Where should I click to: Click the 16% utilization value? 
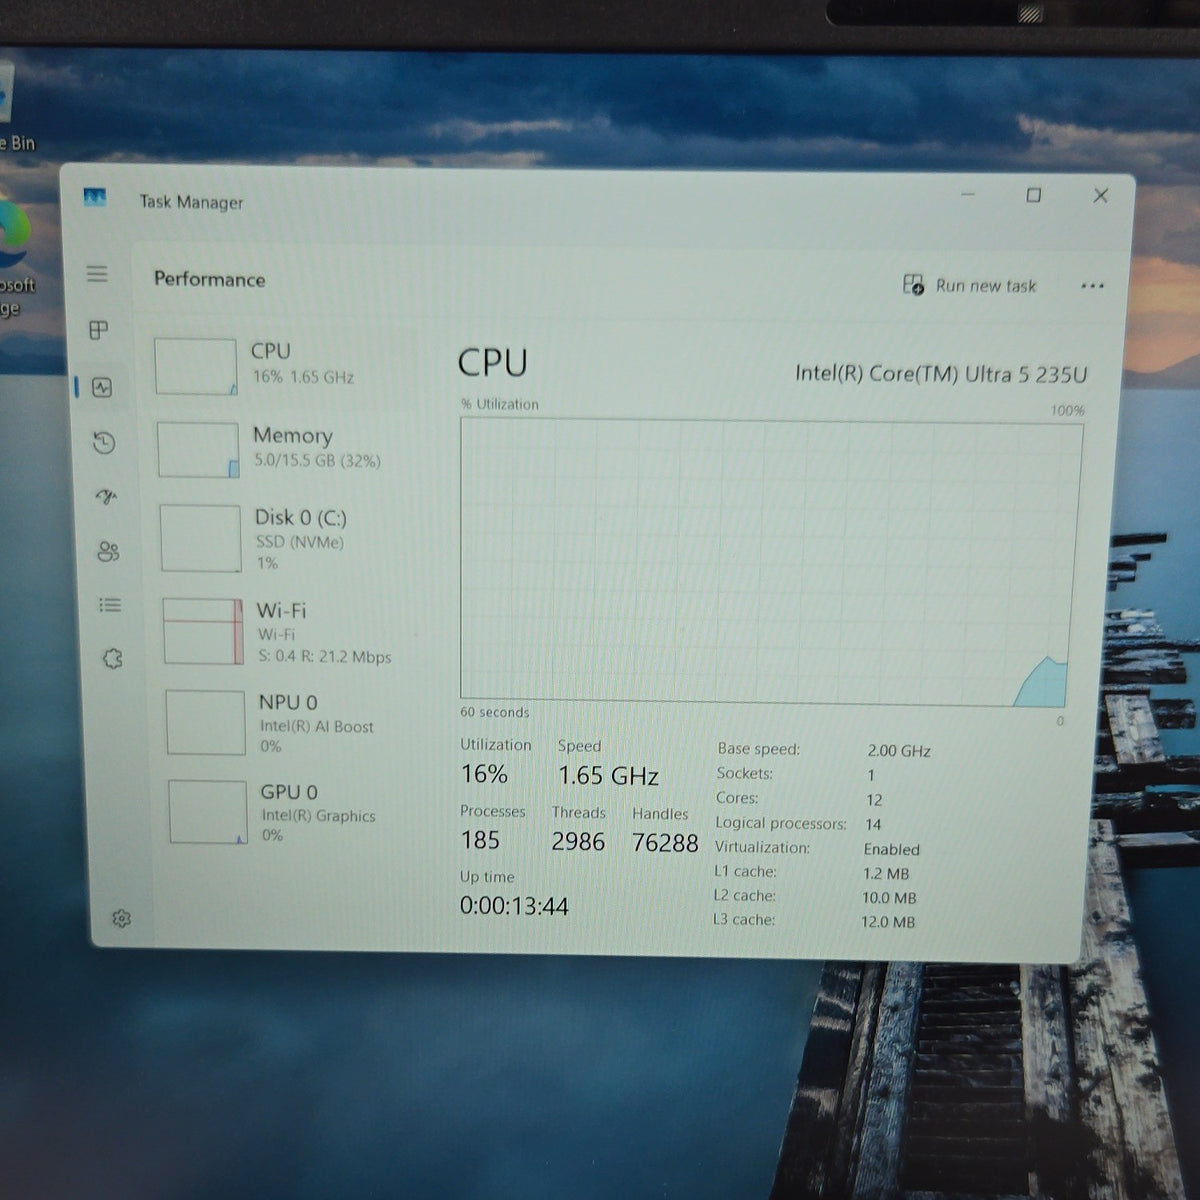[x=484, y=774]
